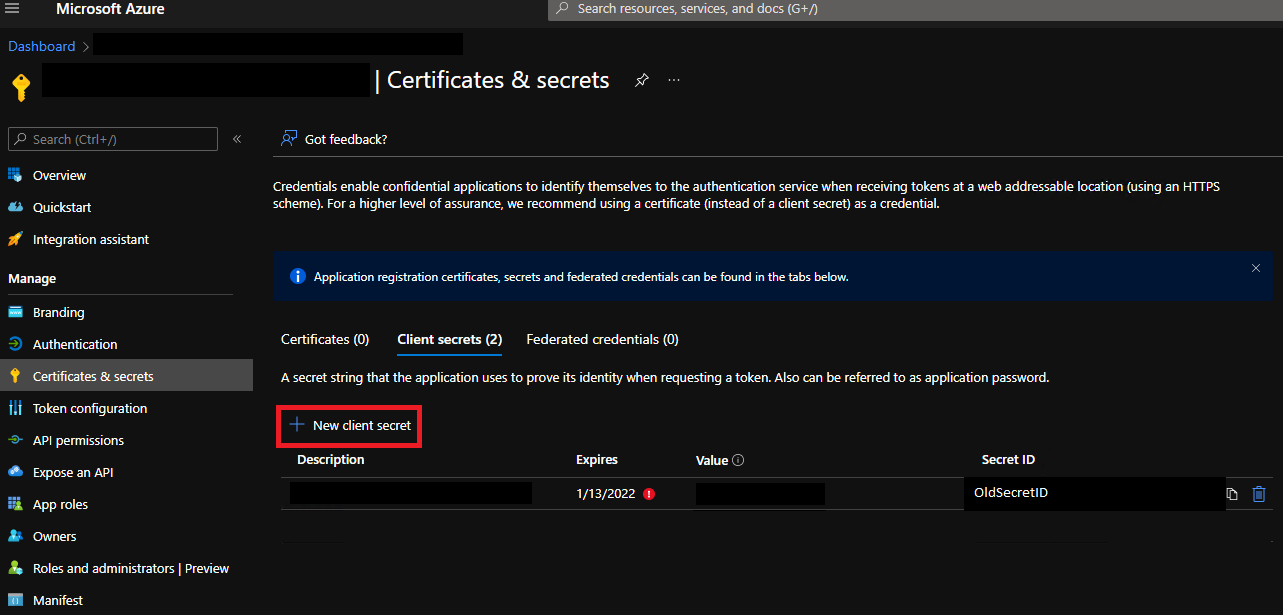
Task: Select the OldSecretID cell text
Action: [x=1011, y=492]
